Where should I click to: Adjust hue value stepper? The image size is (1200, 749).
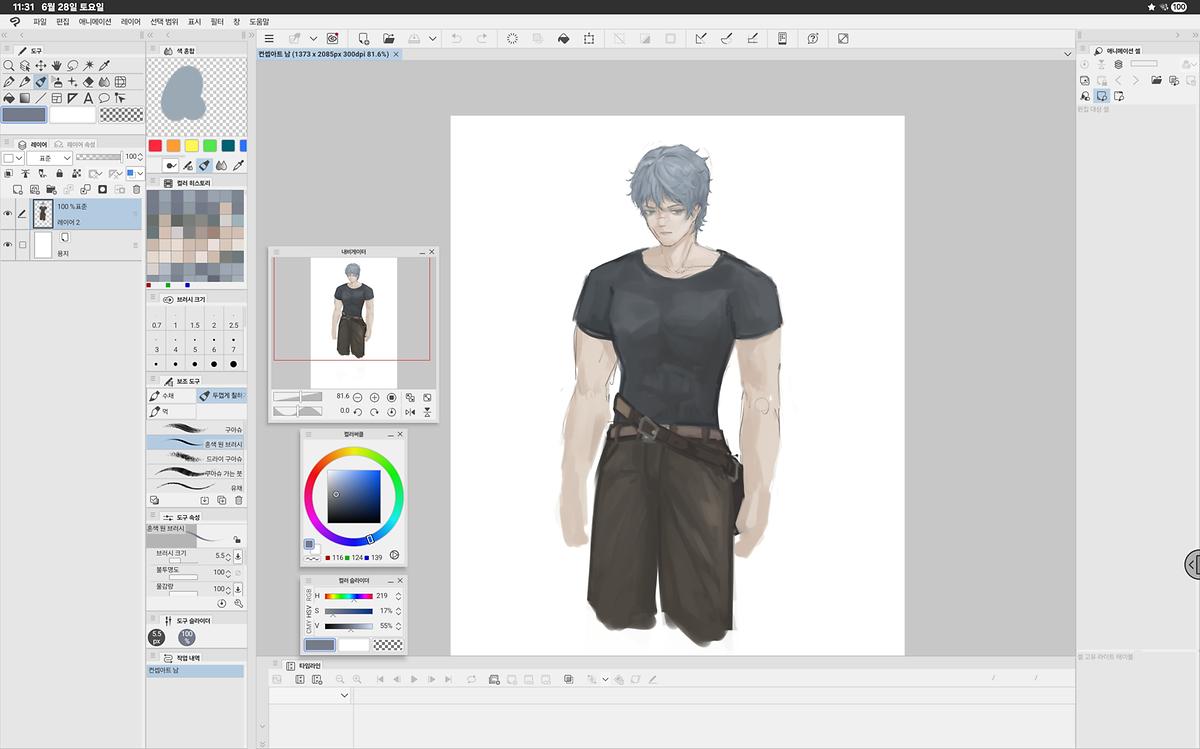point(398,596)
